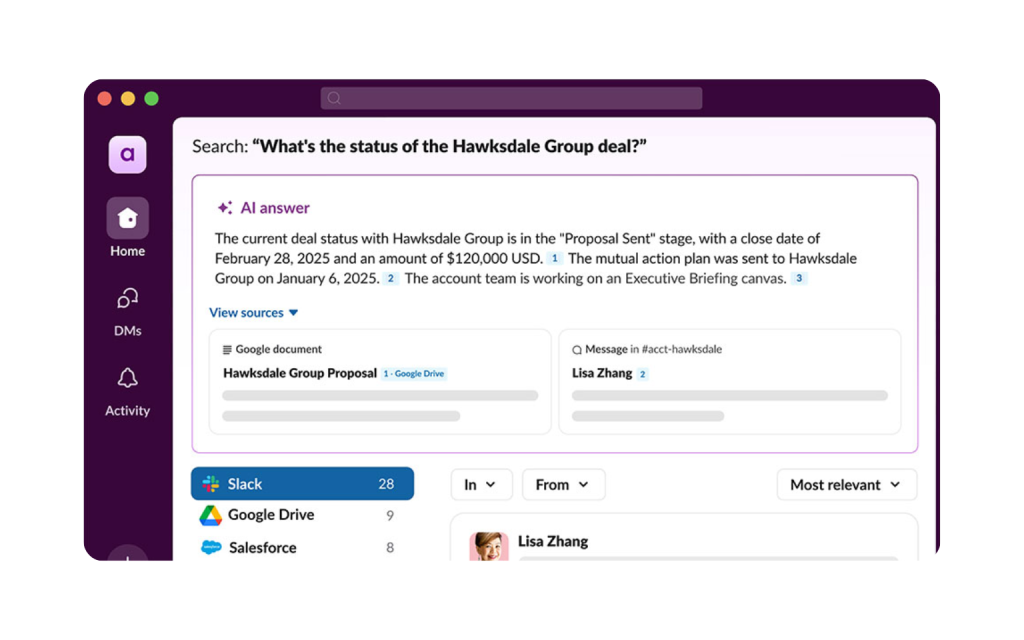Click the Home icon in sidebar
The image size is (1024, 640).
coord(128,219)
